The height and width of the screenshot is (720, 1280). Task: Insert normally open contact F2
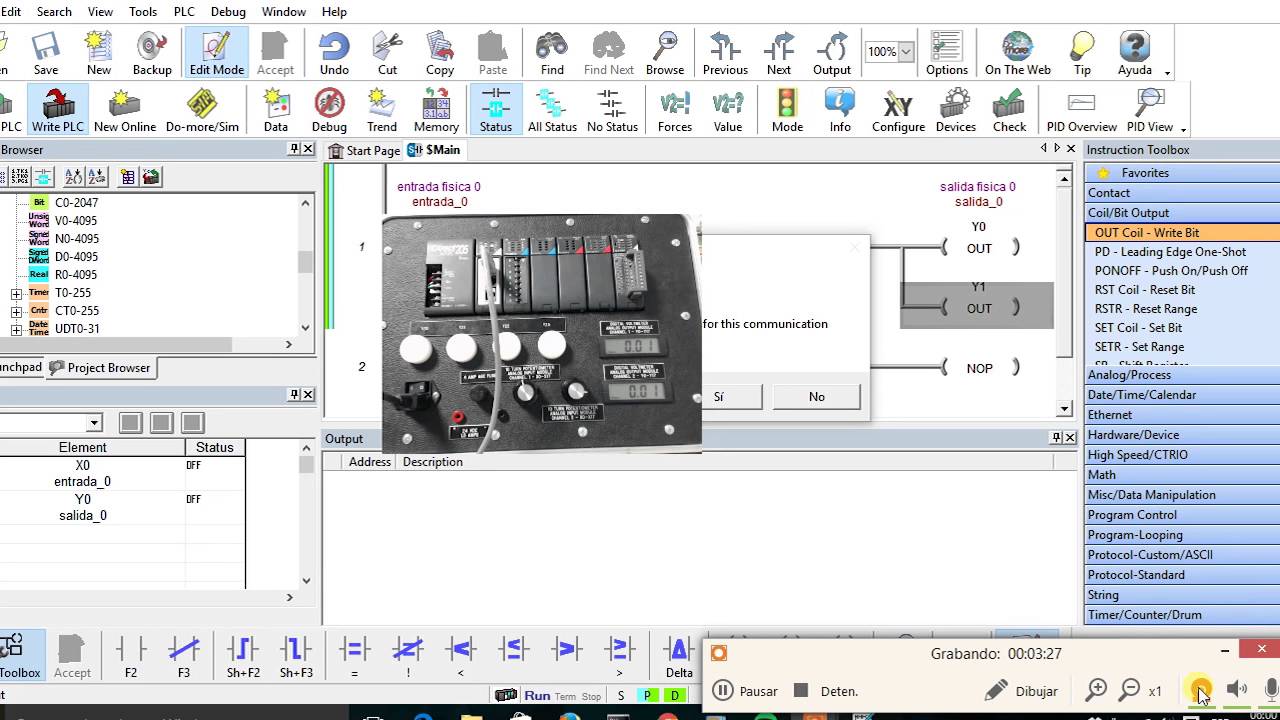[x=131, y=656]
